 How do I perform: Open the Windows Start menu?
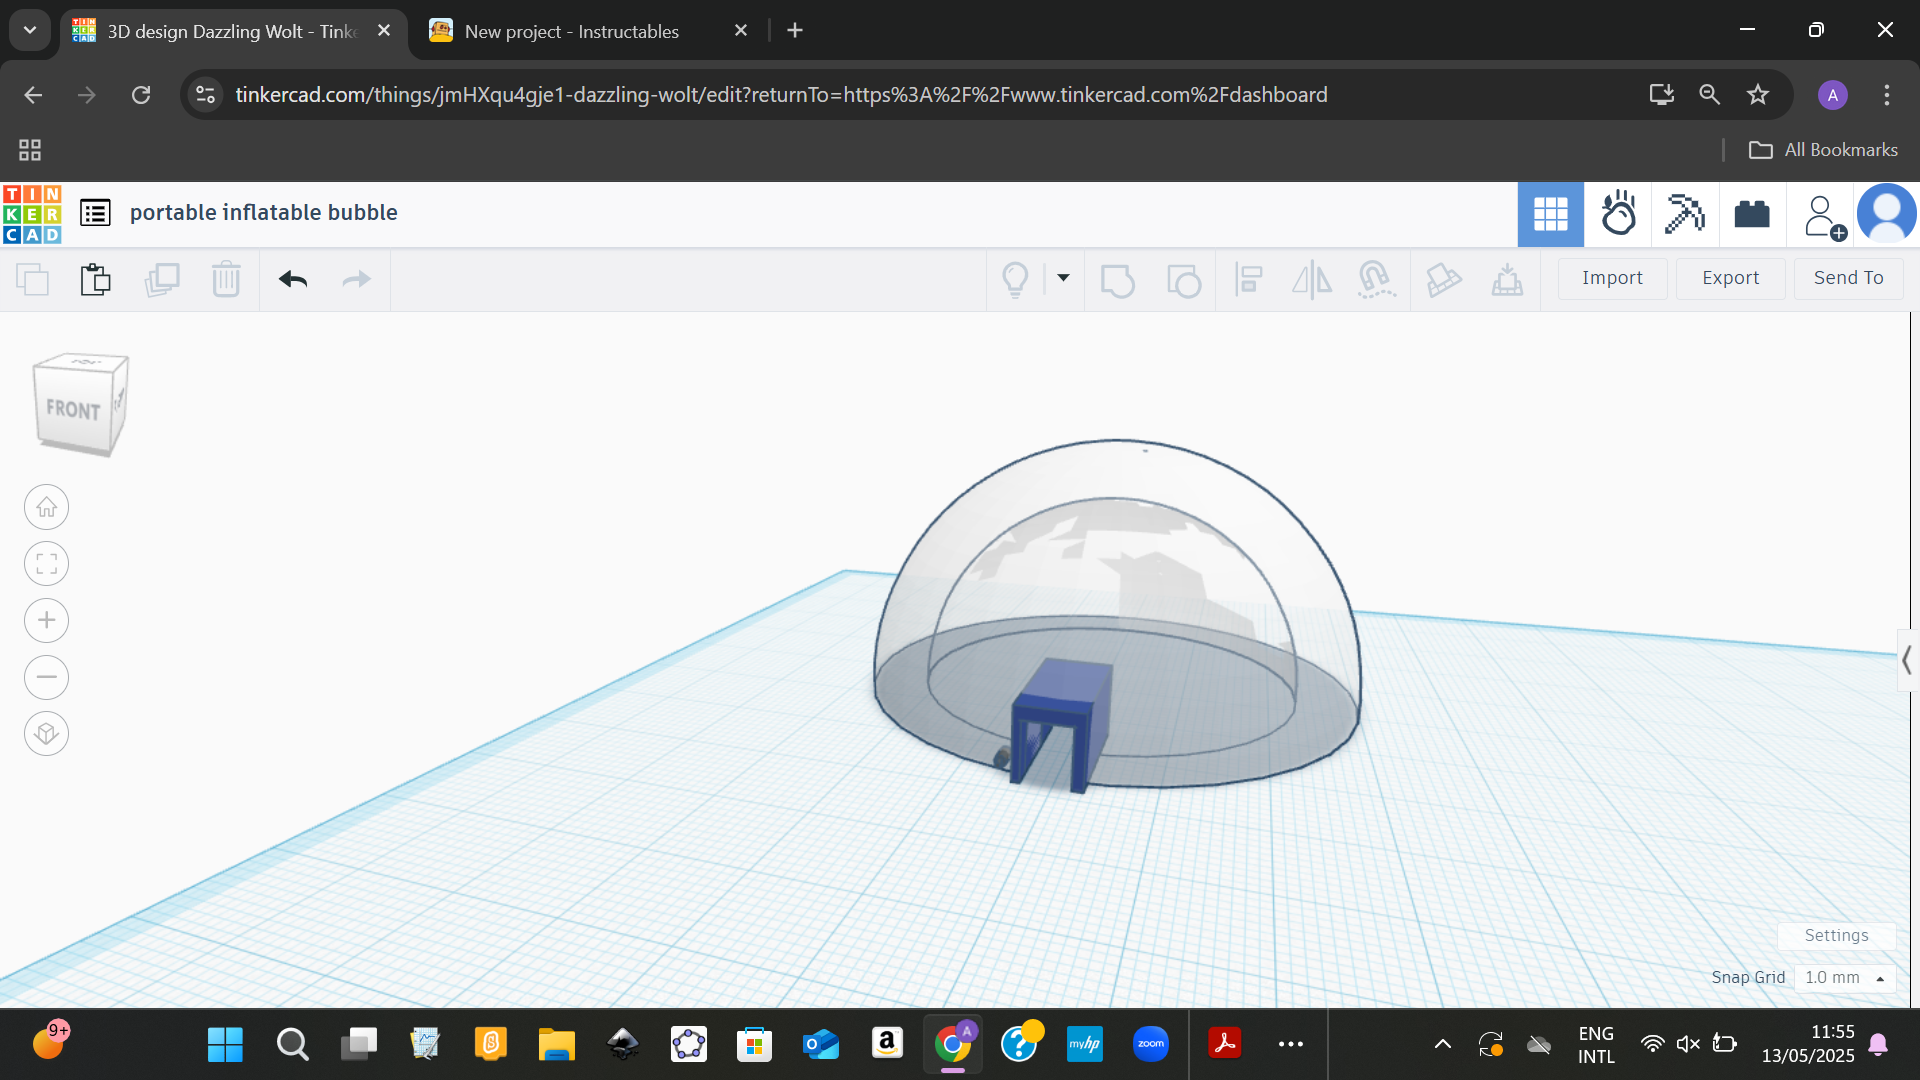(x=225, y=1044)
